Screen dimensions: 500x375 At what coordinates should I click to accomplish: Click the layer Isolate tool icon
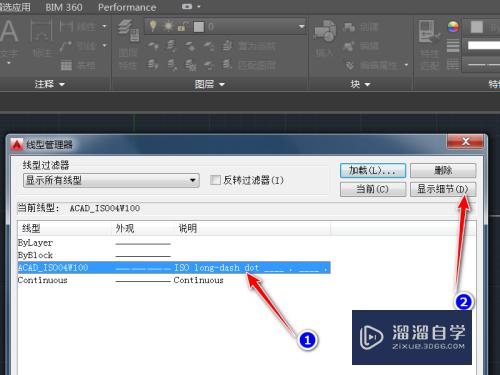172,46
